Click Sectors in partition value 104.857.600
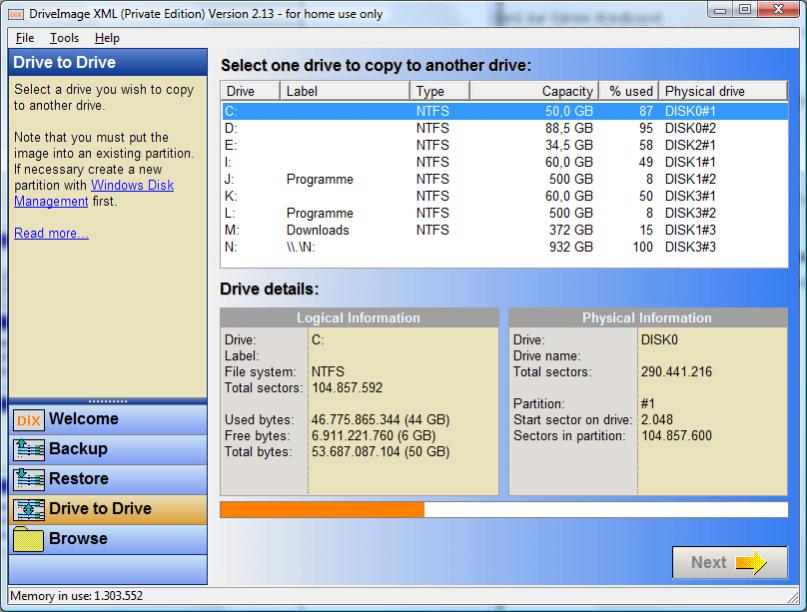Image resolution: width=807 pixels, height=612 pixels. point(676,436)
